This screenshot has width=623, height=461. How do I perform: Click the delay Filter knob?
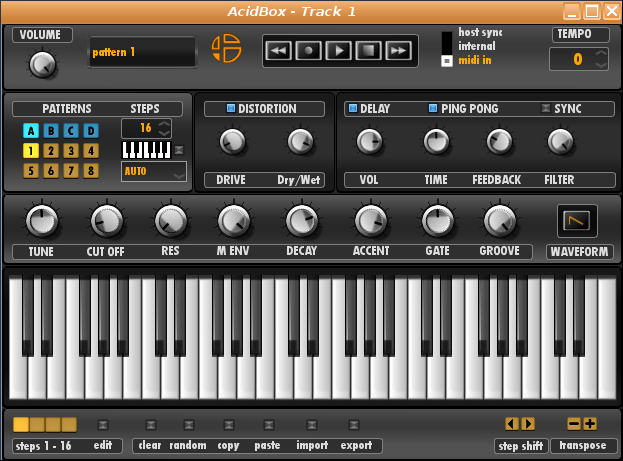pyautogui.click(x=561, y=141)
